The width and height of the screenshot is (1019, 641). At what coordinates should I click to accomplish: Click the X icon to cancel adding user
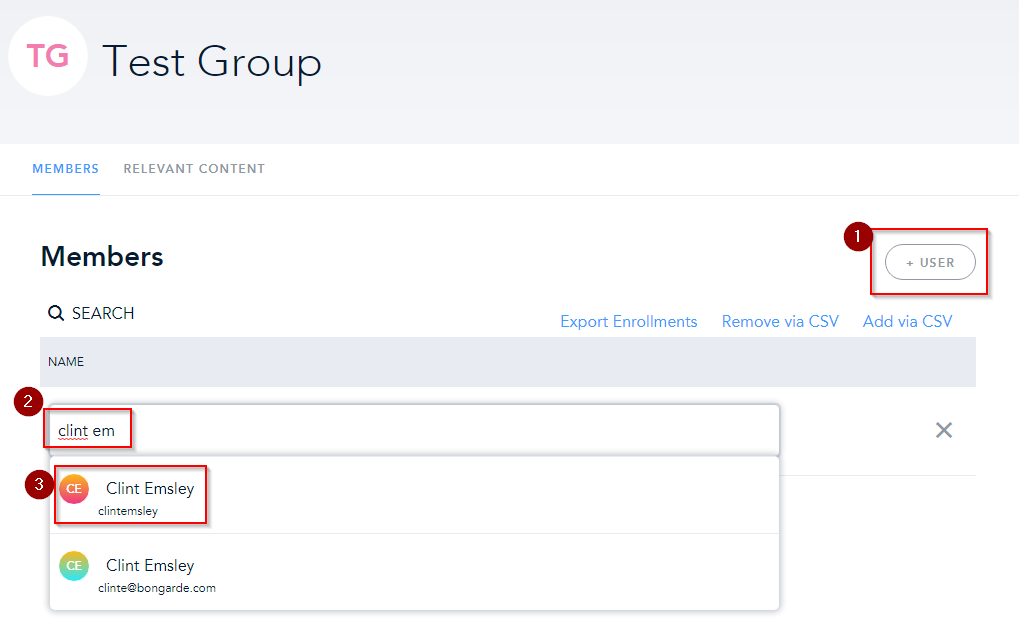tap(943, 430)
